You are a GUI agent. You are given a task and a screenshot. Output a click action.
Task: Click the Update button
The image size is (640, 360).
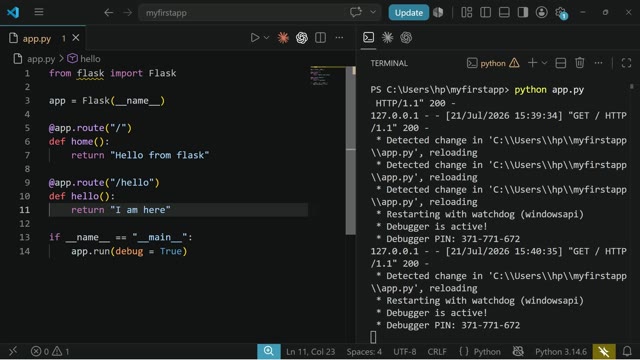(409, 13)
